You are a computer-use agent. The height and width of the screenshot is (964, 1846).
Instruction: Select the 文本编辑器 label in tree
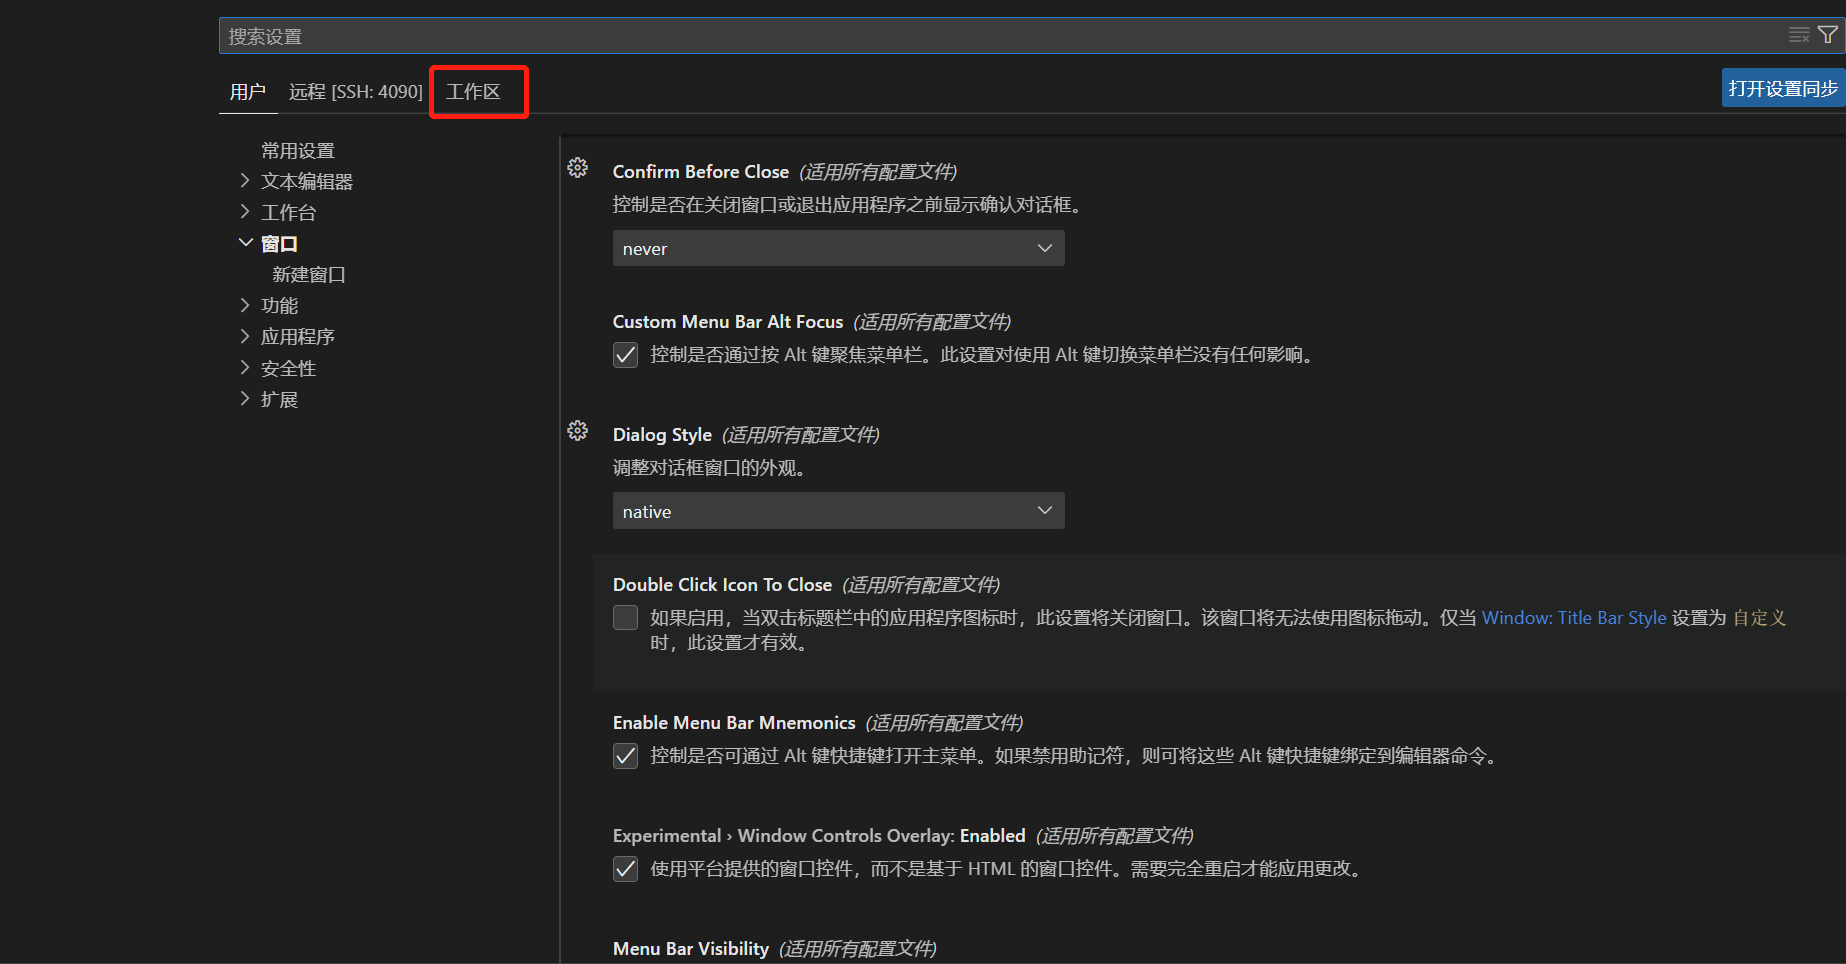307,181
